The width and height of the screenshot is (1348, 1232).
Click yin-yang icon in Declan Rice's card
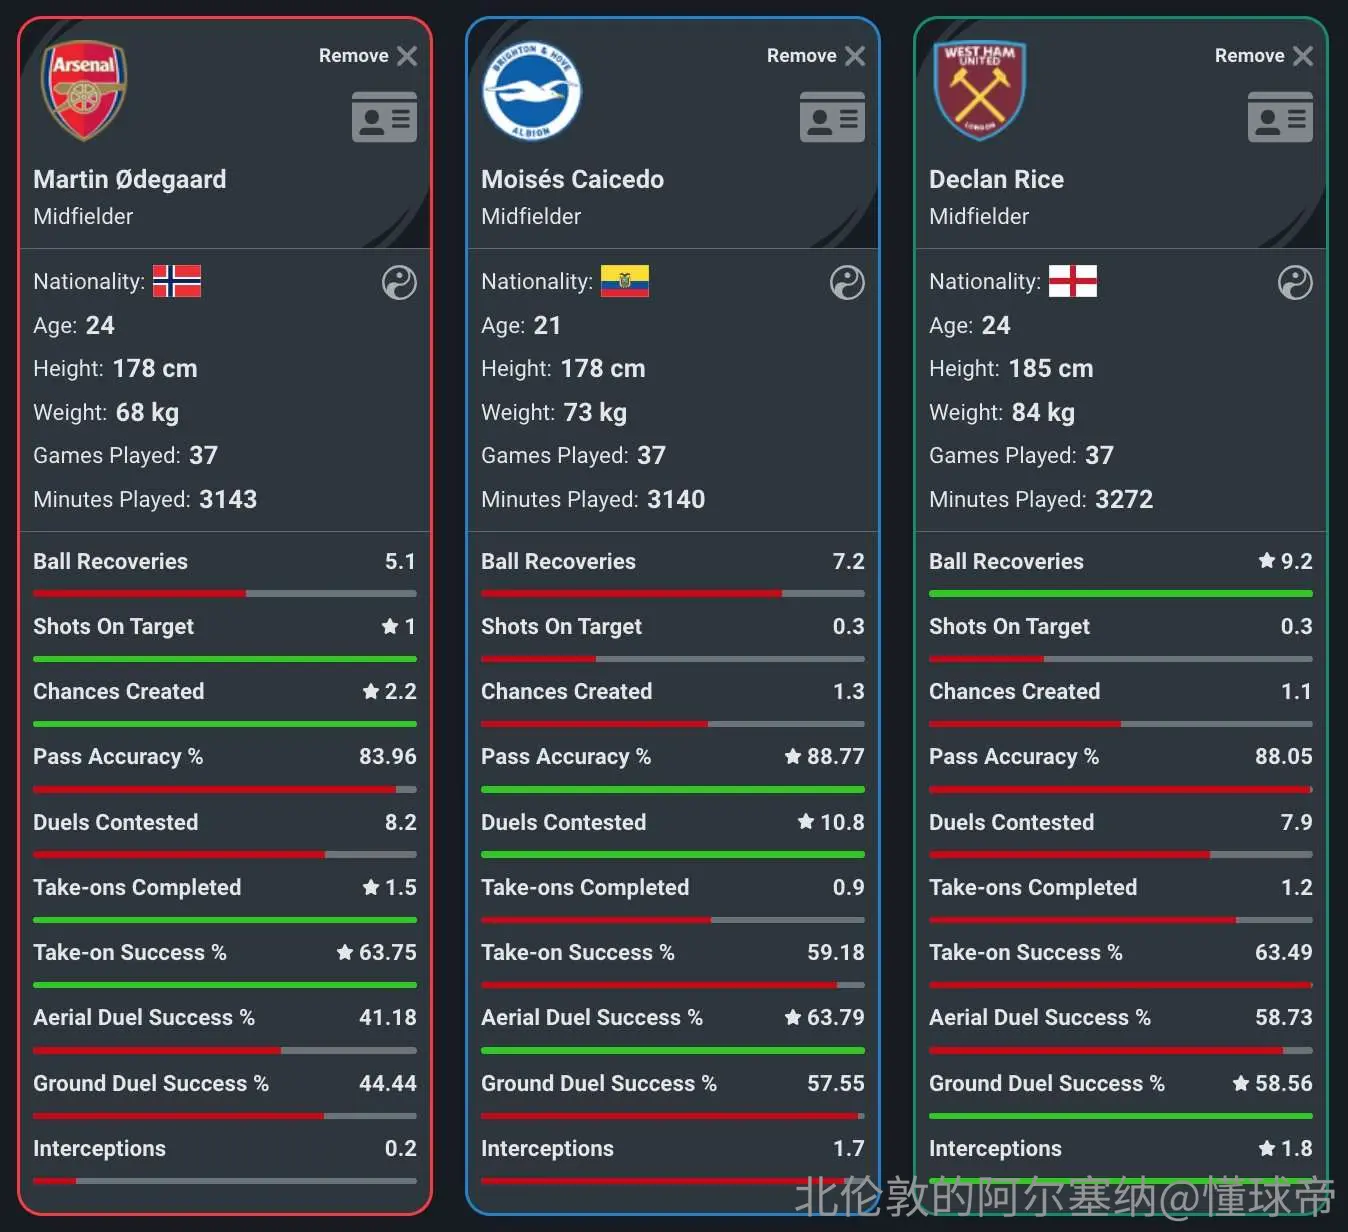tap(1295, 283)
